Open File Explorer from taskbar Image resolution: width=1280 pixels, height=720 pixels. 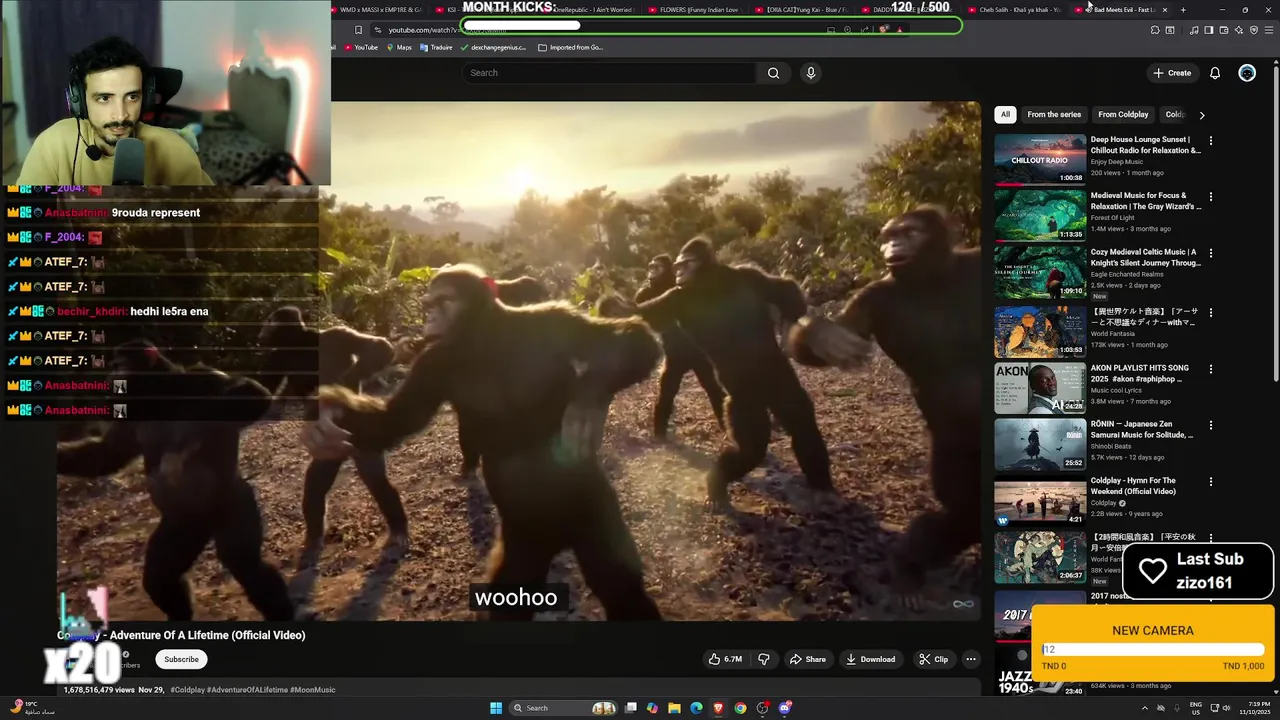pos(674,708)
